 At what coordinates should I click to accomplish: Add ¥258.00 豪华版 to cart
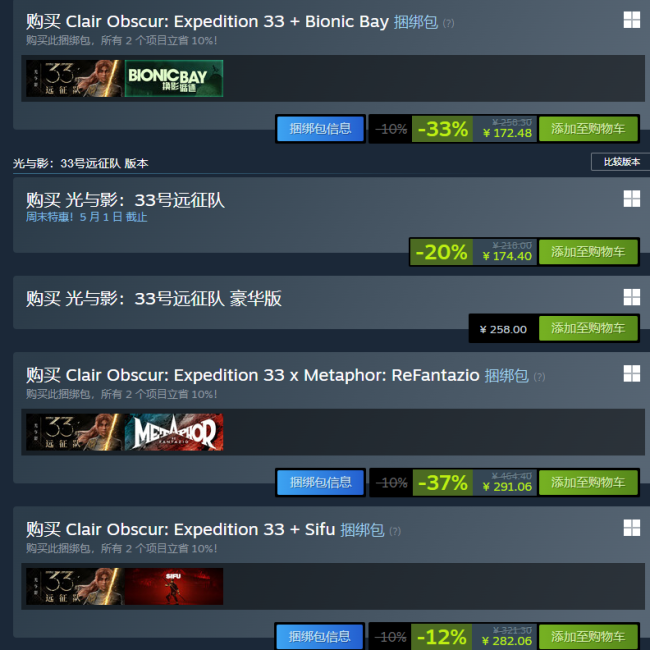pos(588,328)
